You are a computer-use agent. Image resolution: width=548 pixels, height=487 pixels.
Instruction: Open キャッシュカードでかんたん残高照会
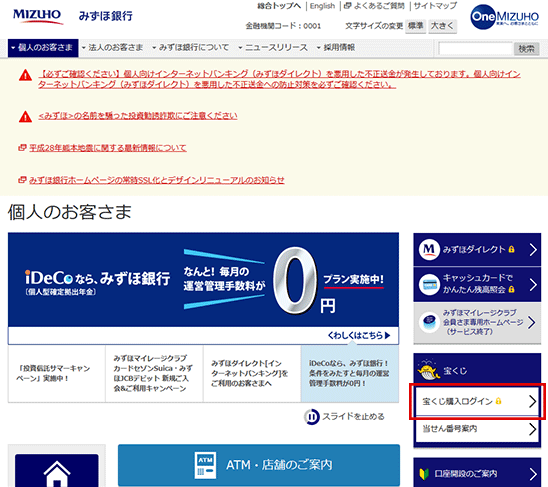pos(477,284)
